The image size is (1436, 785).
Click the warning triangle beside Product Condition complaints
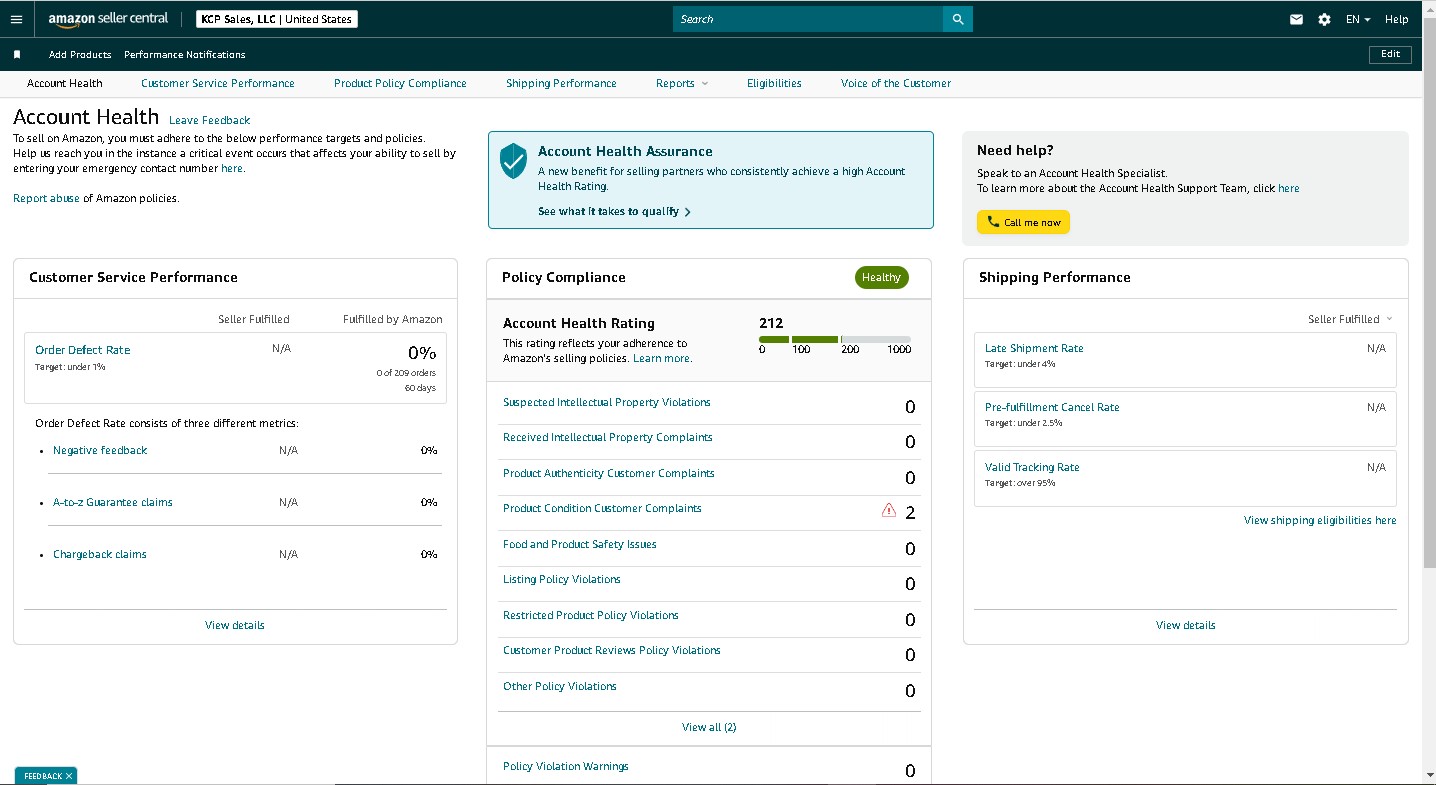pos(889,510)
